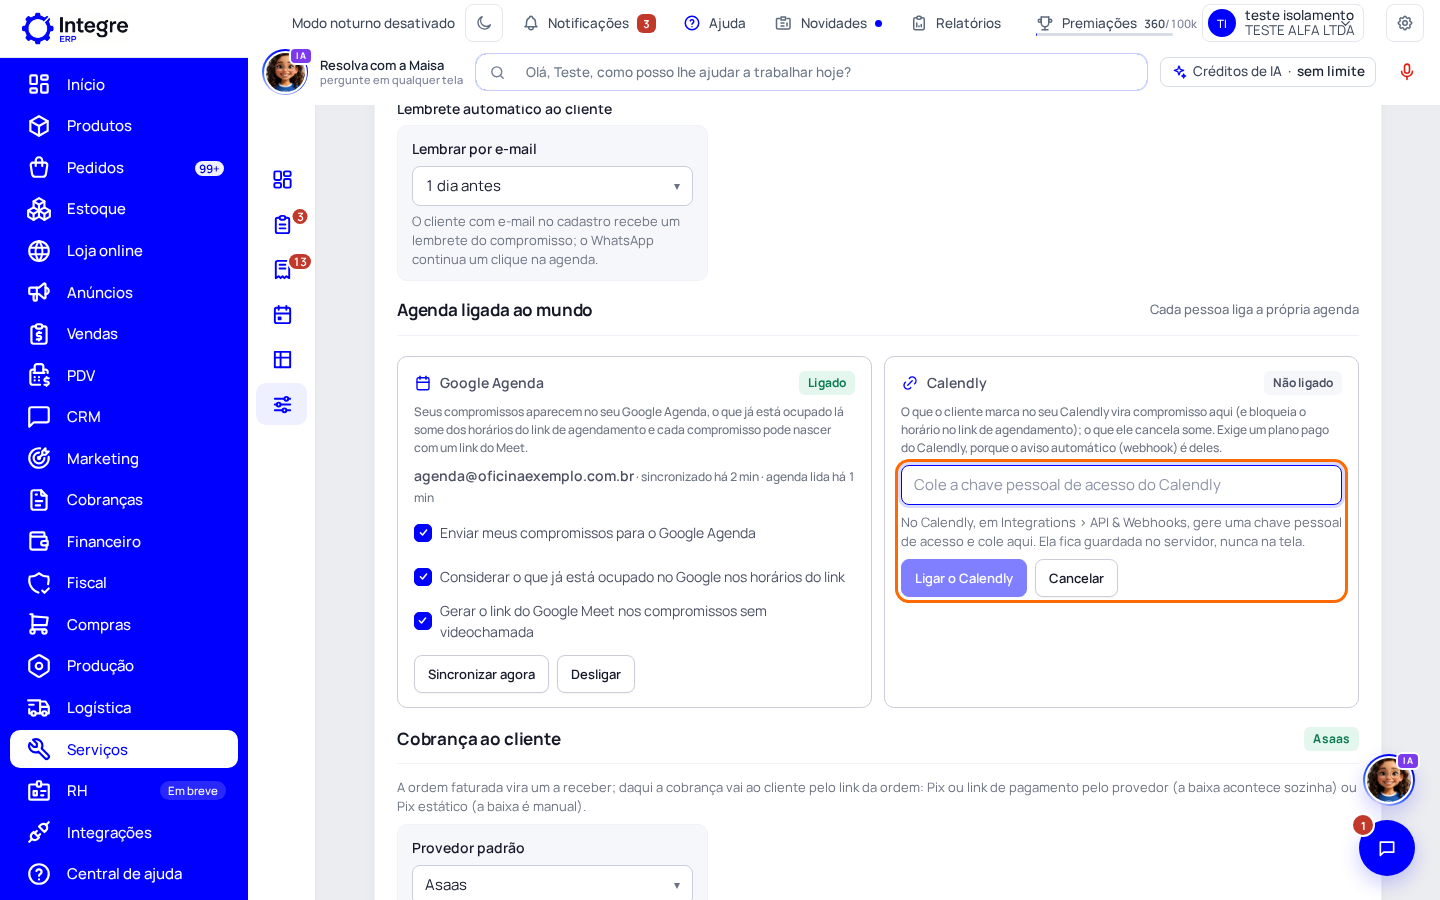Open Anúncios in sidebar
Screen dimensions: 1440x900
124,293
